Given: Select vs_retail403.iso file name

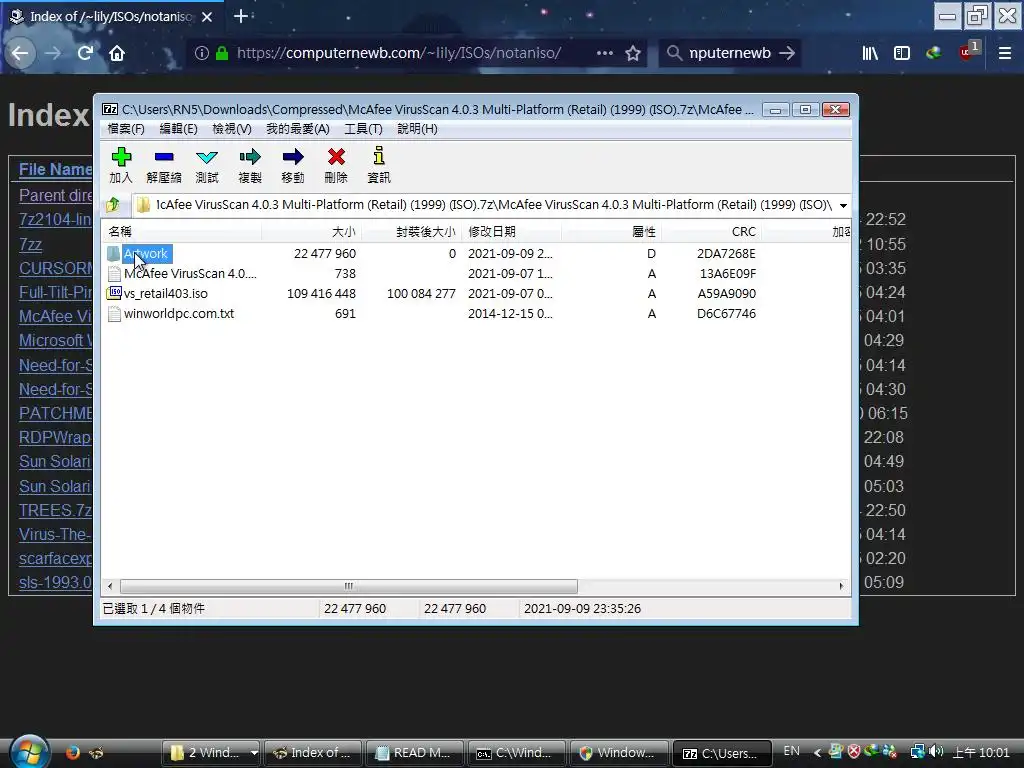Looking at the screenshot, I should [x=165, y=293].
